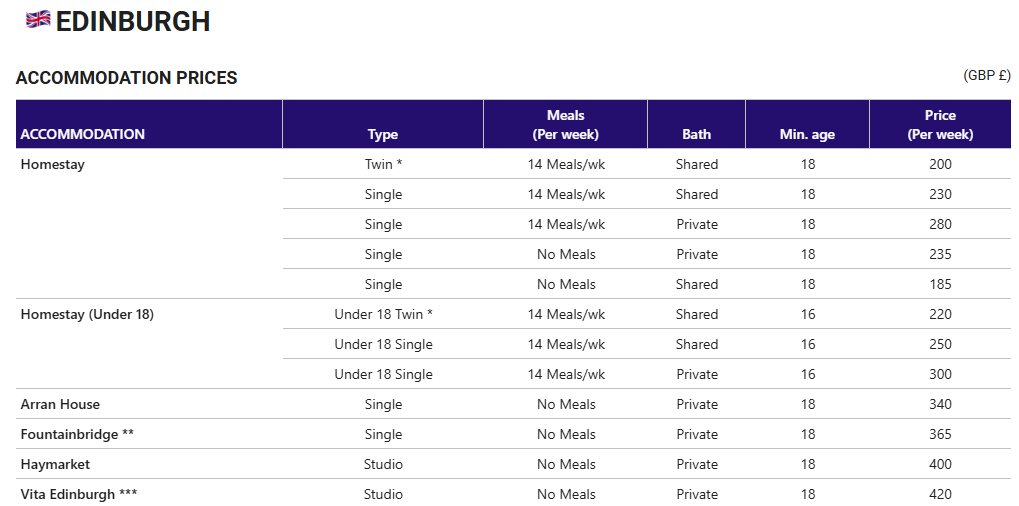This screenshot has height=506, width=1019.
Task: Click the Type column header
Action: pos(383,134)
